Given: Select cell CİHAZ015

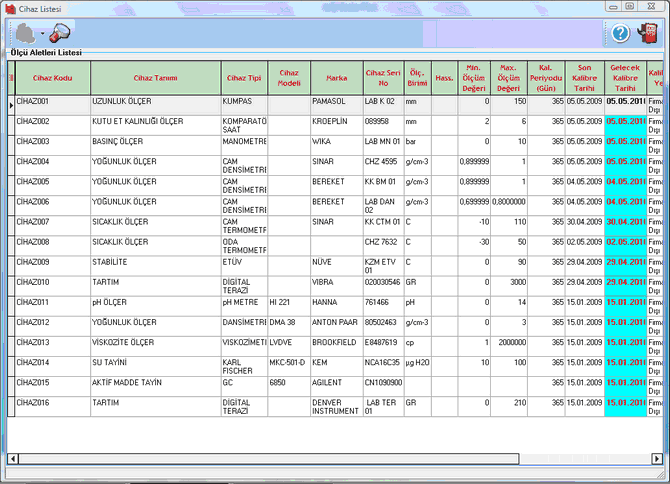Looking at the screenshot, I should (53, 386).
